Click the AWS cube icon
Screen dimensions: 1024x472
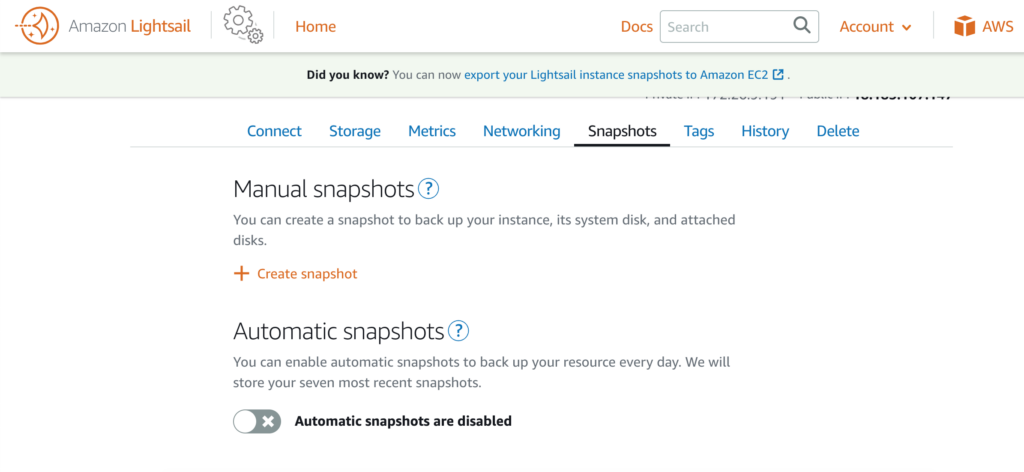(964, 26)
